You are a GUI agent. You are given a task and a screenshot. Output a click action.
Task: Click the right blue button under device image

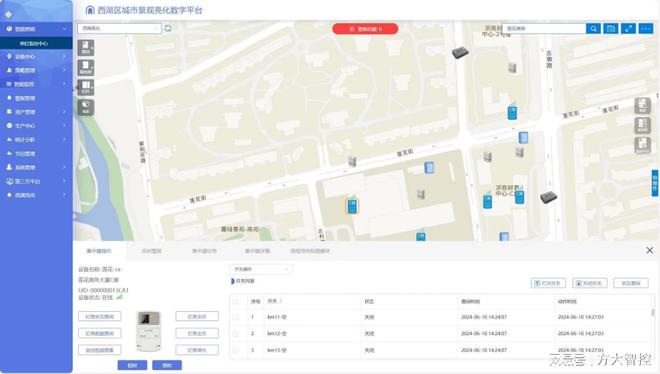[x=167, y=365]
